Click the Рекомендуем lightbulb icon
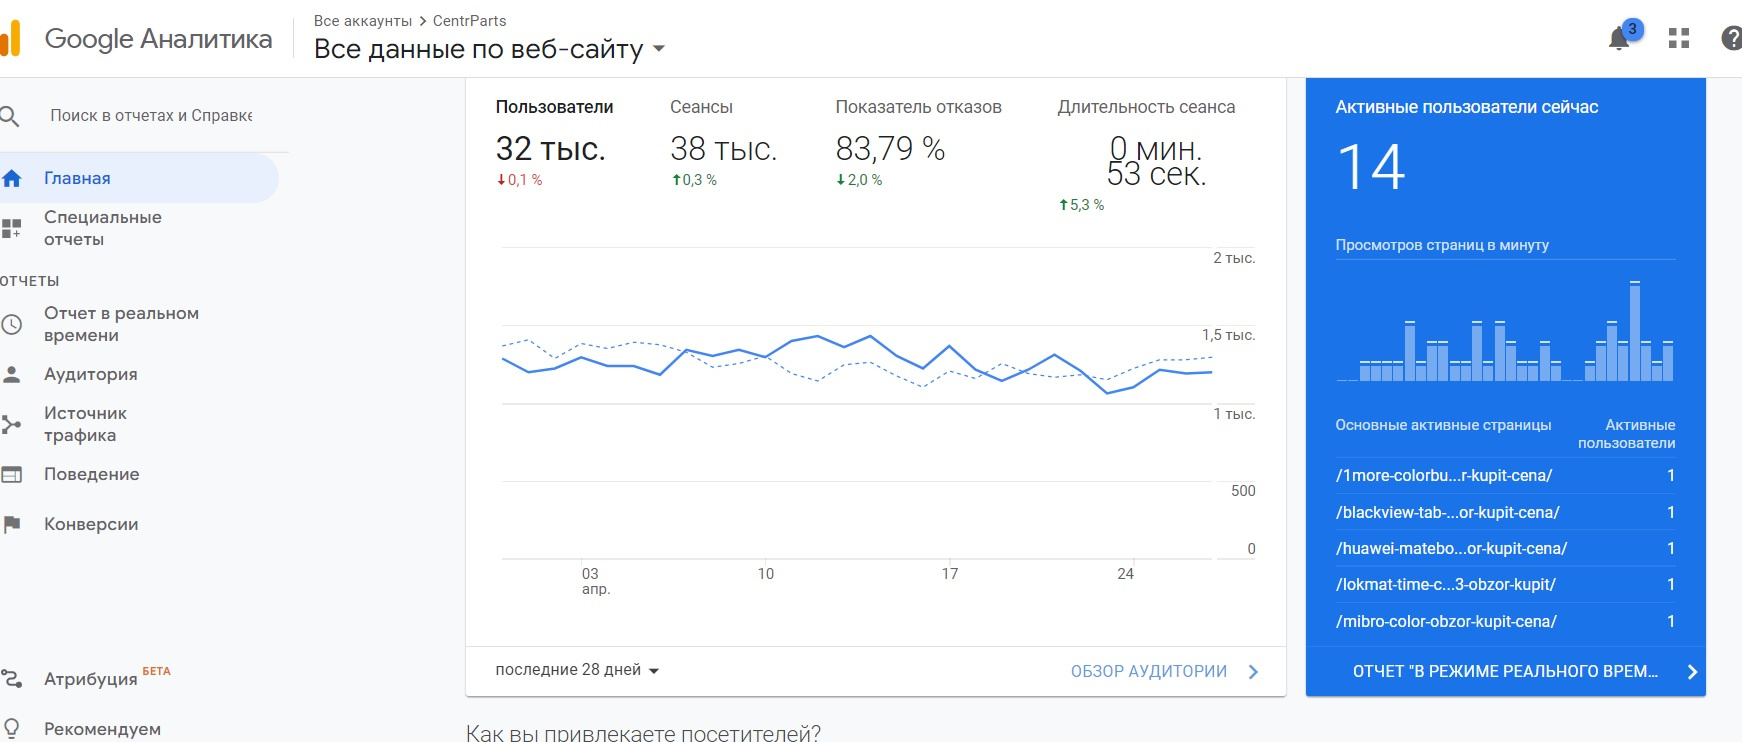 pos(12,728)
